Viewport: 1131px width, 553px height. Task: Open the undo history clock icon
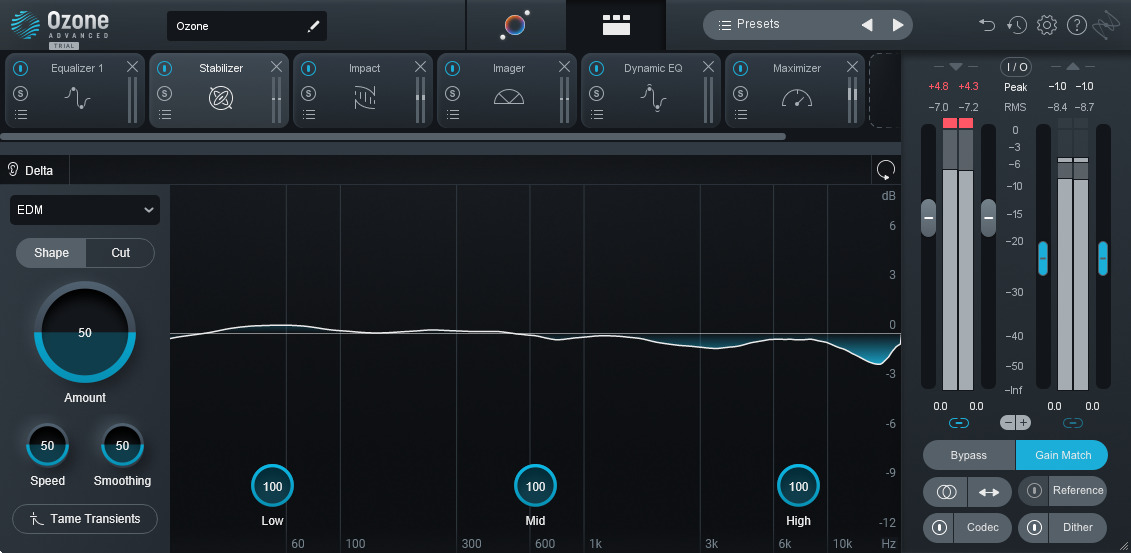pos(1017,25)
